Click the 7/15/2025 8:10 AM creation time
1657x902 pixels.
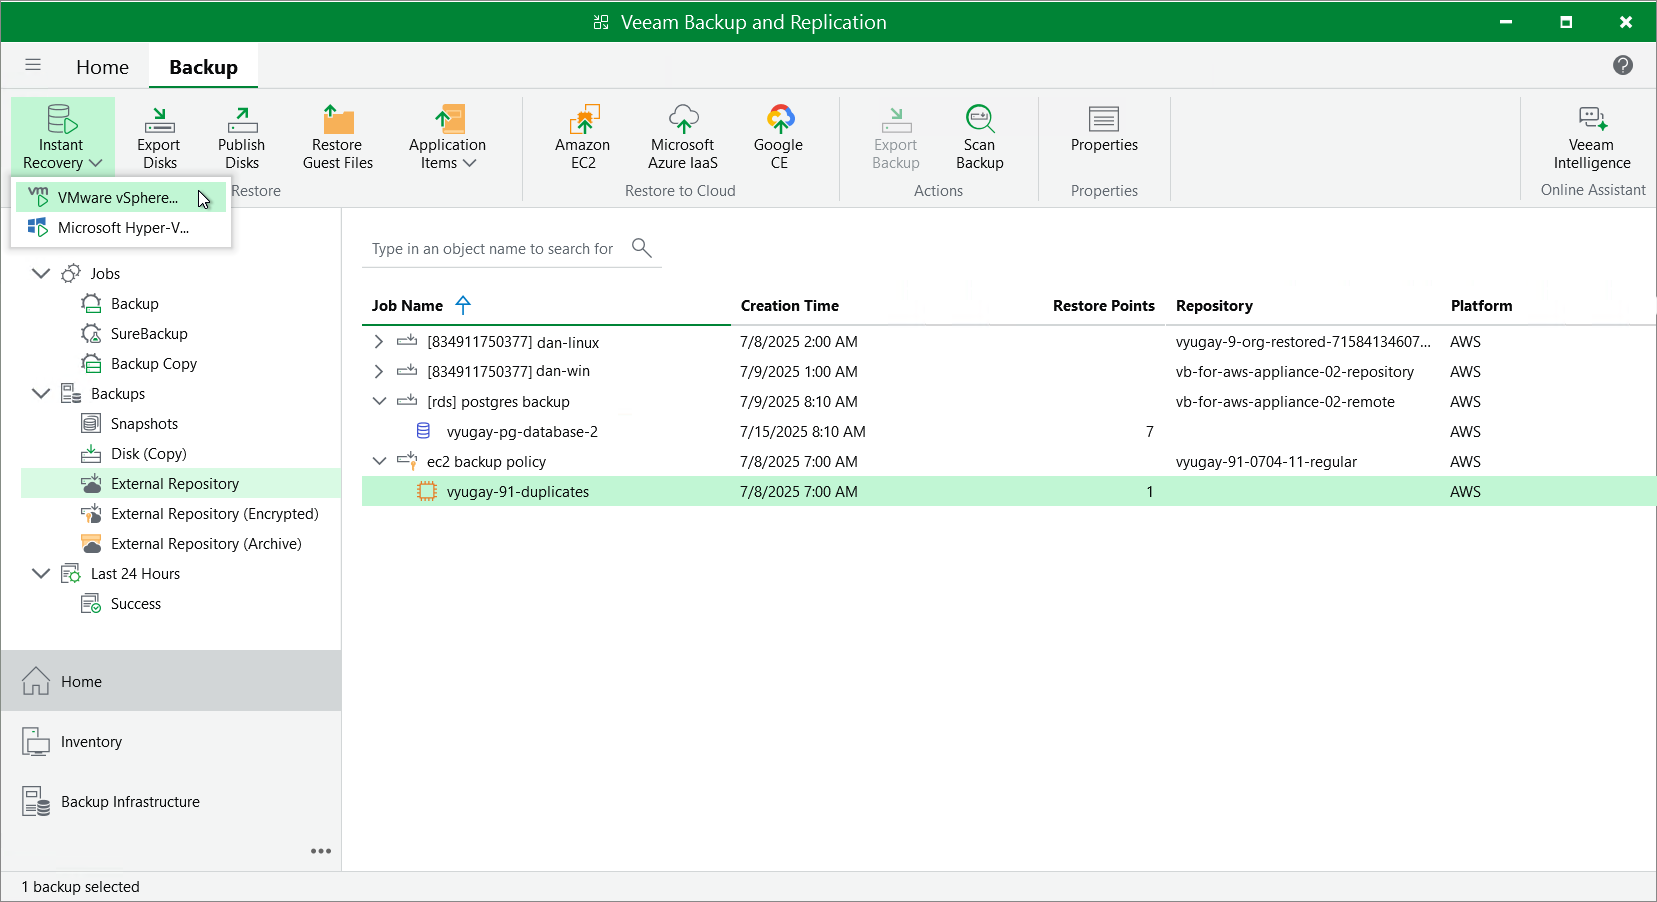(x=803, y=432)
